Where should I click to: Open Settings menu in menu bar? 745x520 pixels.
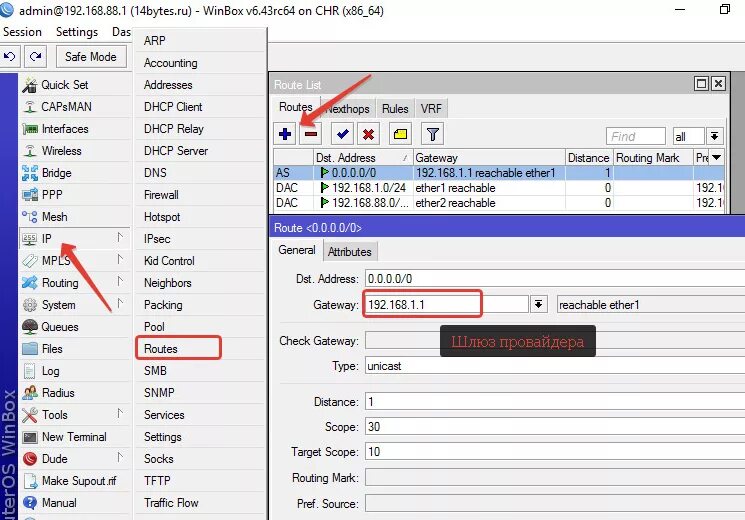pos(76,32)
